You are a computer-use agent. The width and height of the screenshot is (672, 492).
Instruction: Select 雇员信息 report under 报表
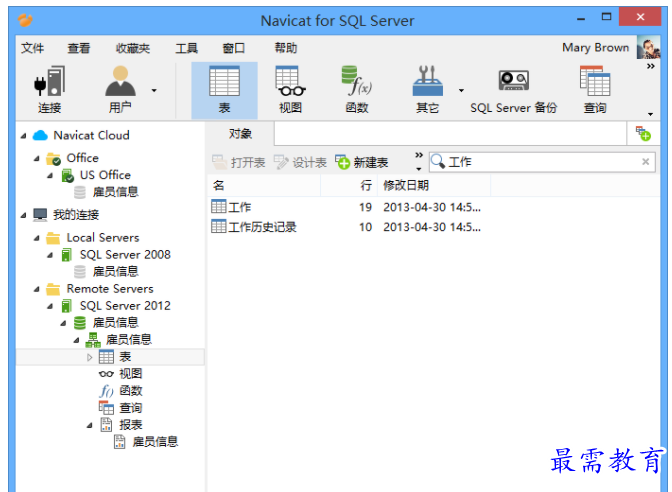(155, 442)
